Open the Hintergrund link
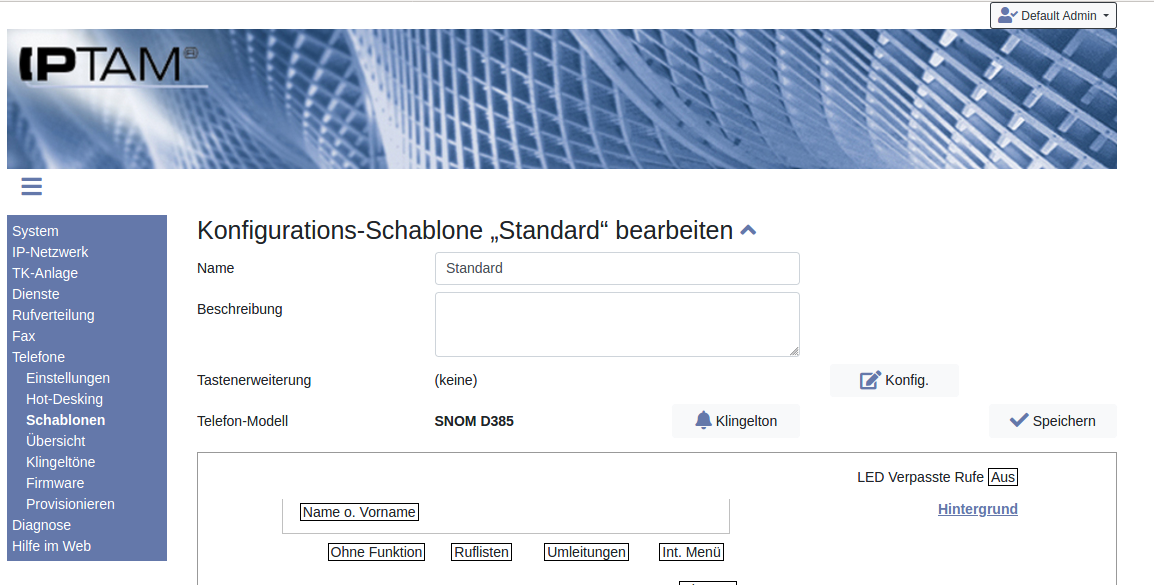 pos(977,509)
